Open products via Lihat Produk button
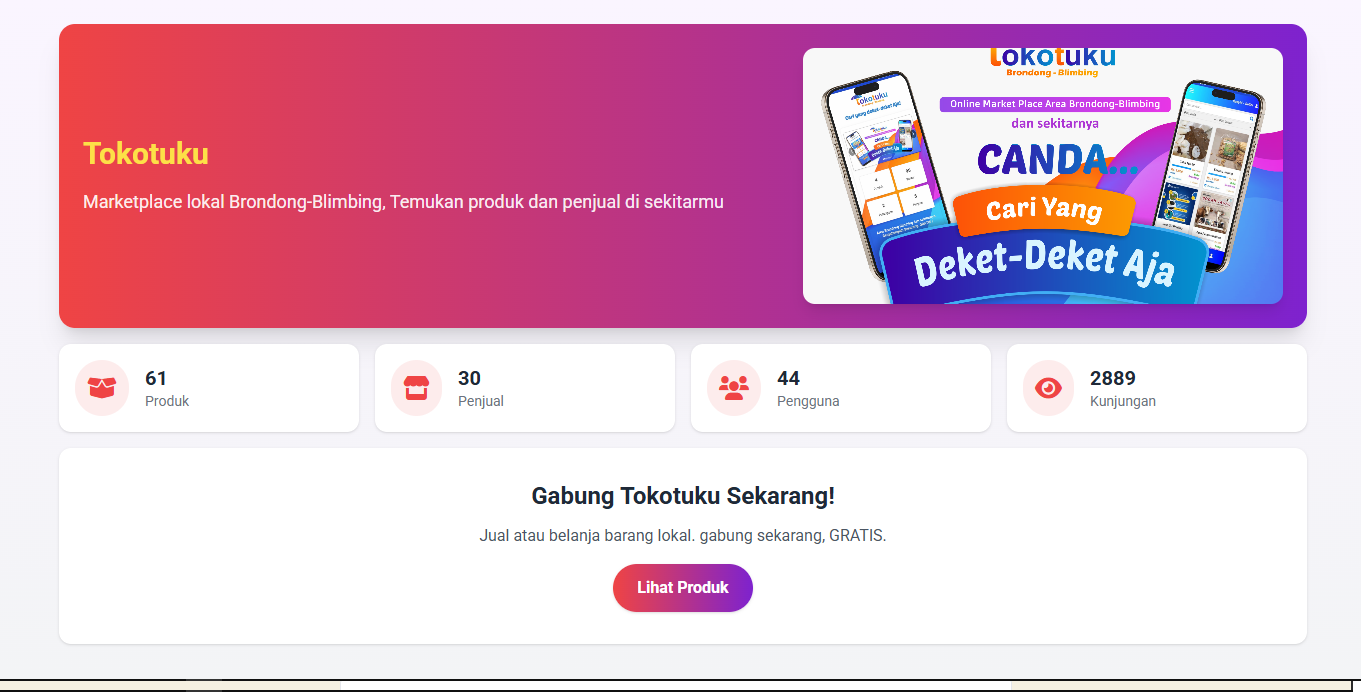Image resolution: width=1361 pixels, height=692 pixels. pyautogui.click(x=683, y=588)
